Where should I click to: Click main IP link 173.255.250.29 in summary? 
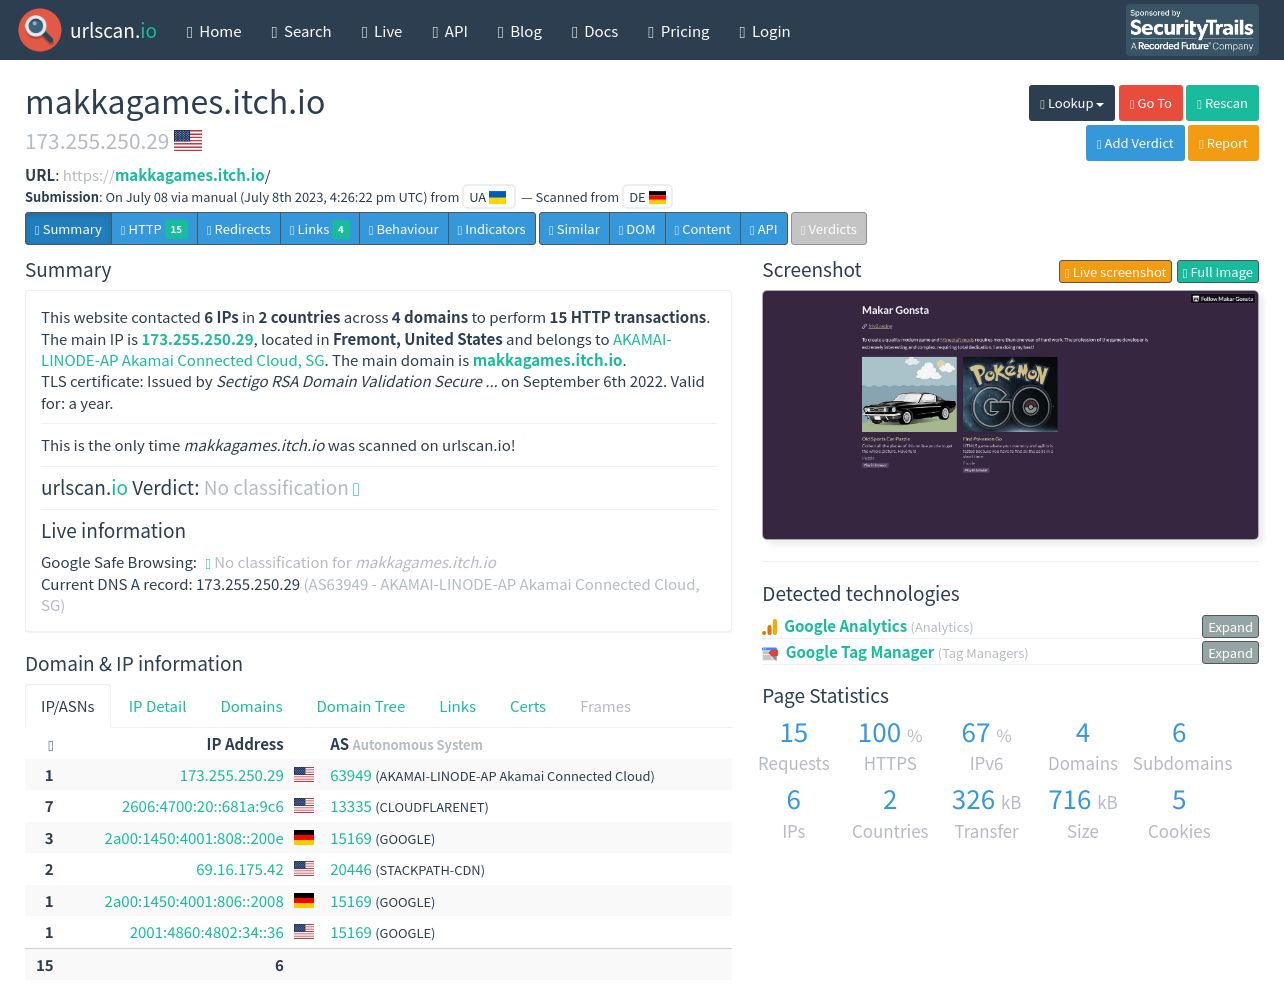tap(198, 339)
